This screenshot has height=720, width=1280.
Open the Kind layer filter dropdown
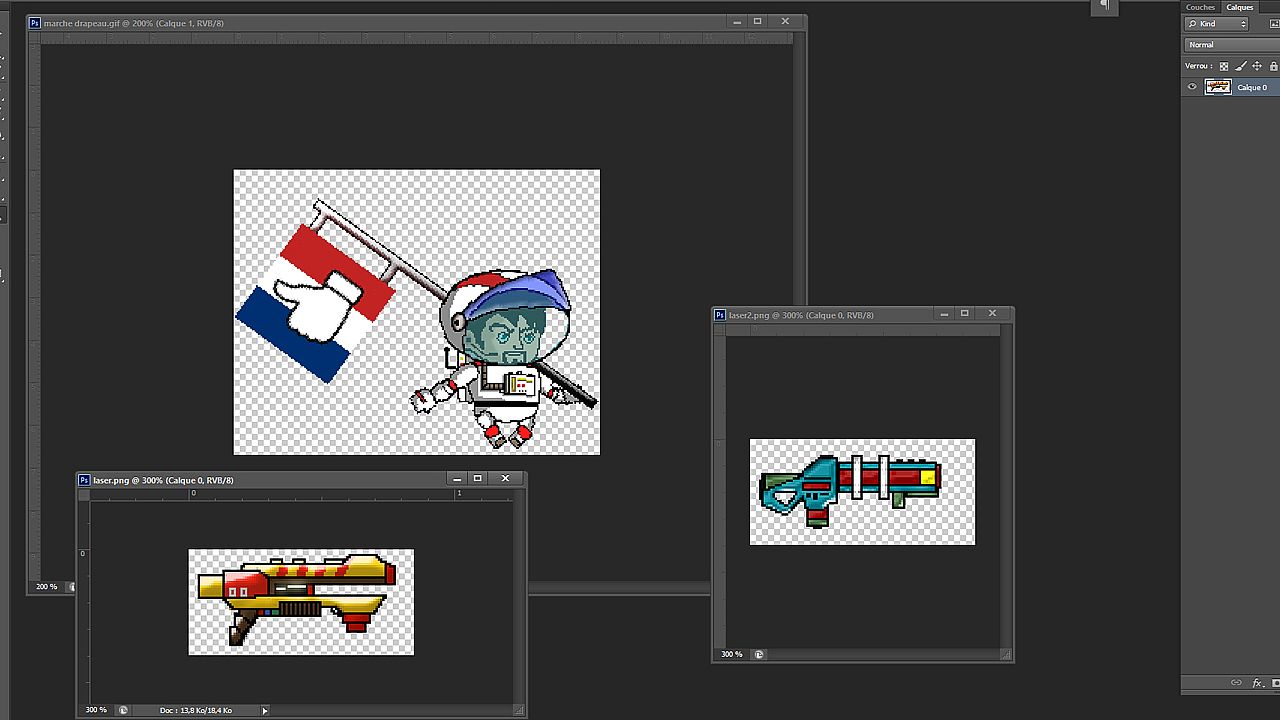pyautogui.click(x=1217, y=24)
